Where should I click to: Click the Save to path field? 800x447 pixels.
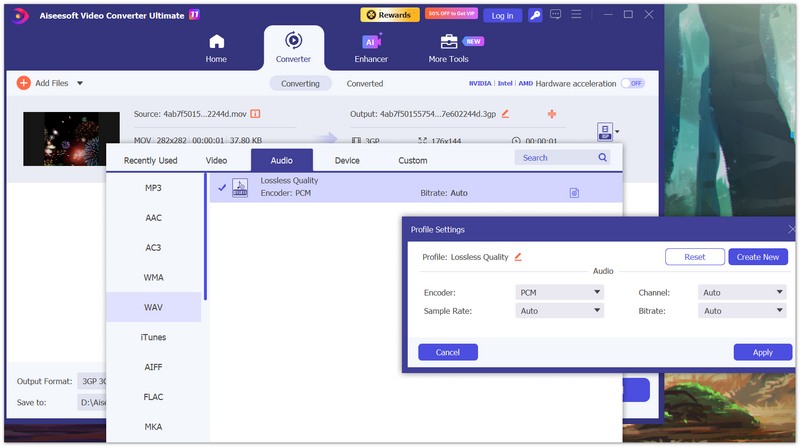(92, 403)
